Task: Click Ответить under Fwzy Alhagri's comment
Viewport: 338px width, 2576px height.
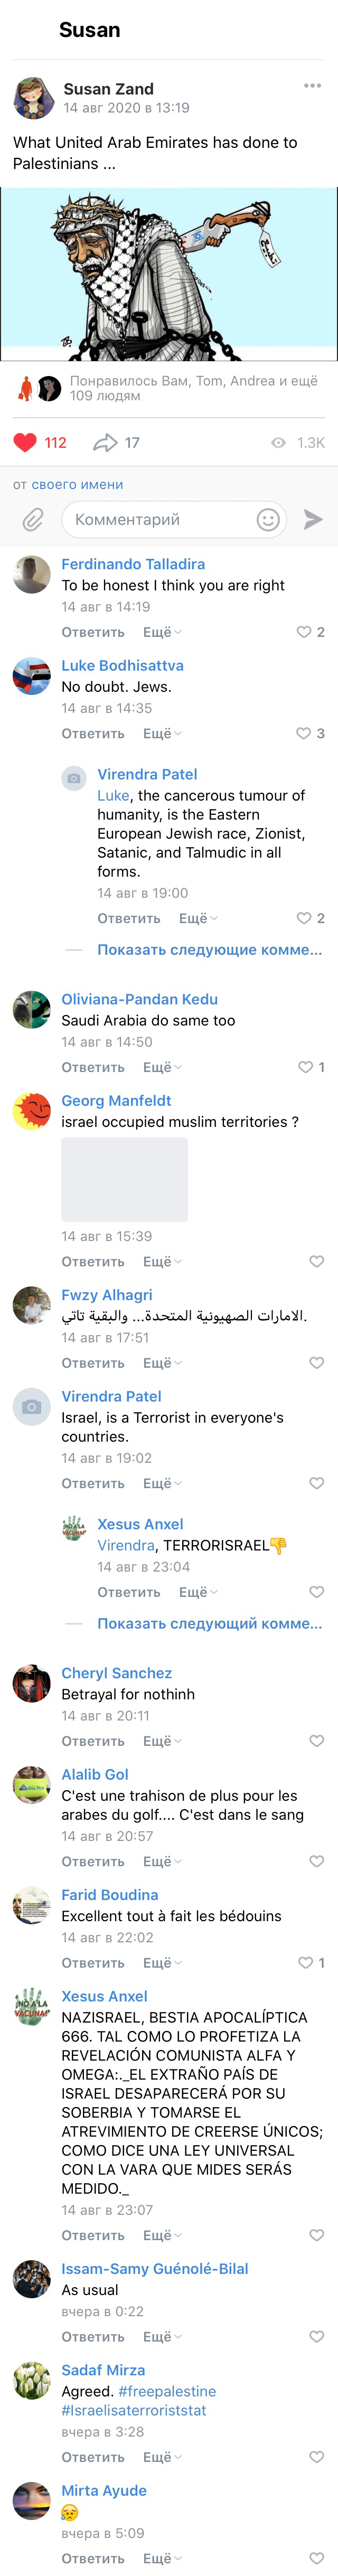Action: point(93,1363)
